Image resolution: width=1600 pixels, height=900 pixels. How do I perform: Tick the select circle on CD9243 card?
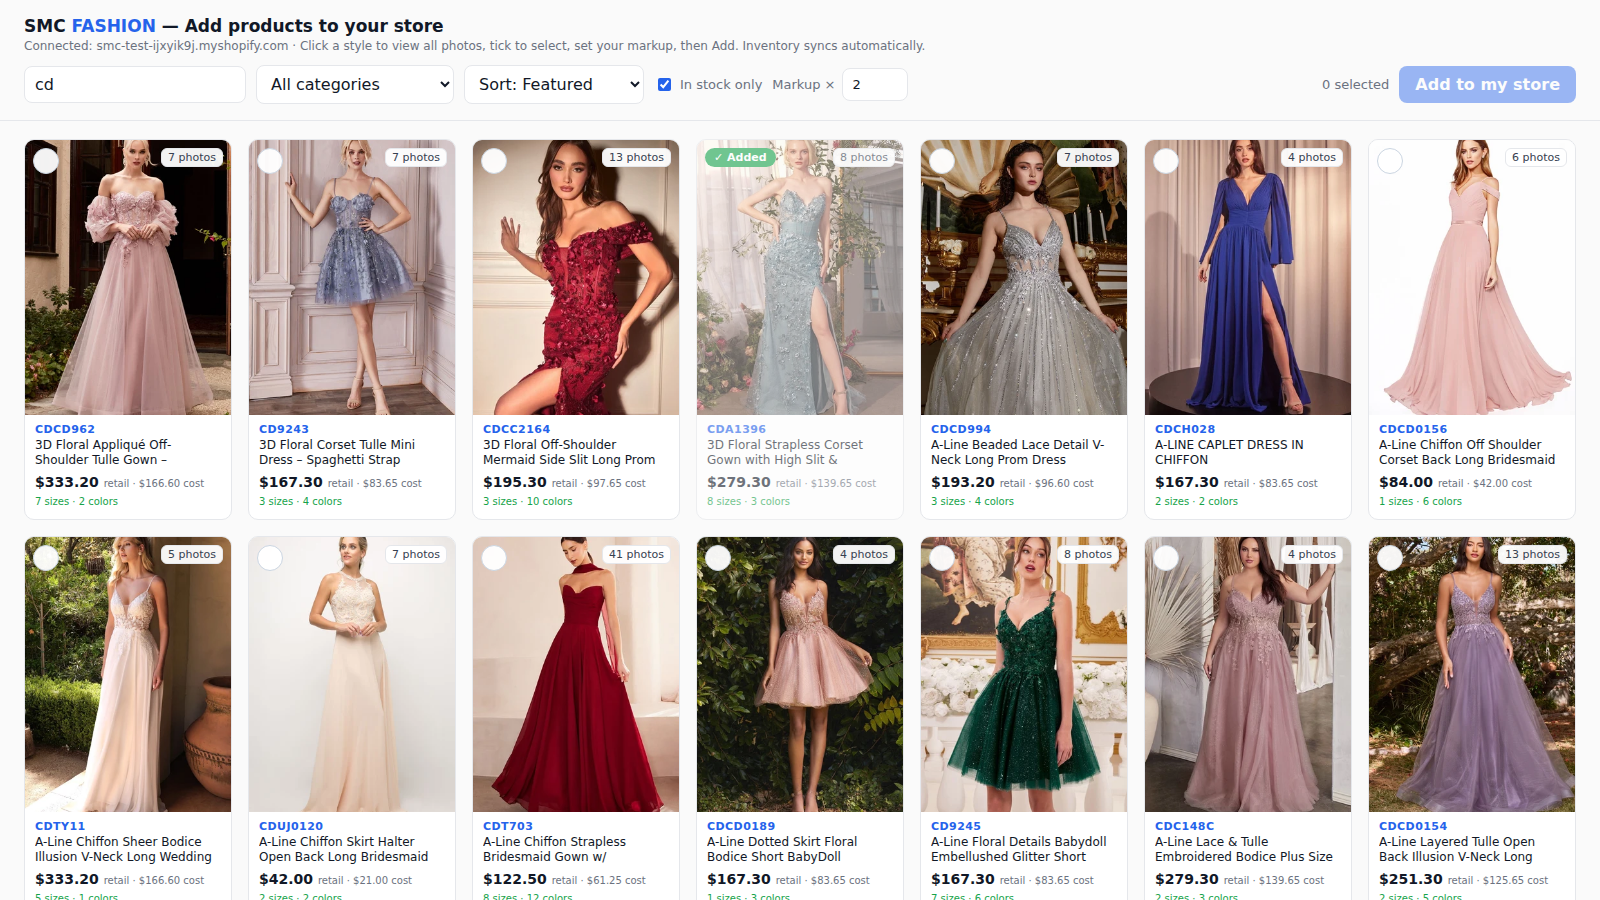tap(270, 161)
